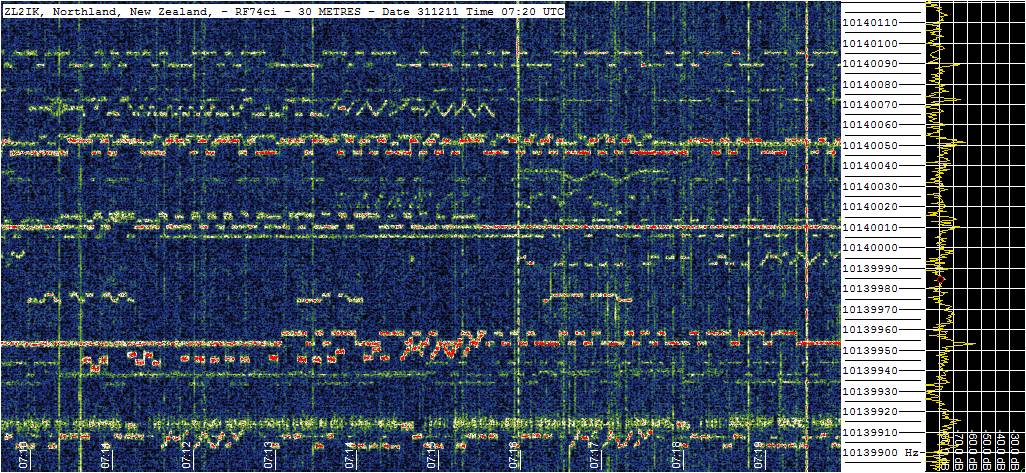Select the 07:18 time marker
Image resolution: width=1026 pixels, height=473 pixels.
point(677,455)
